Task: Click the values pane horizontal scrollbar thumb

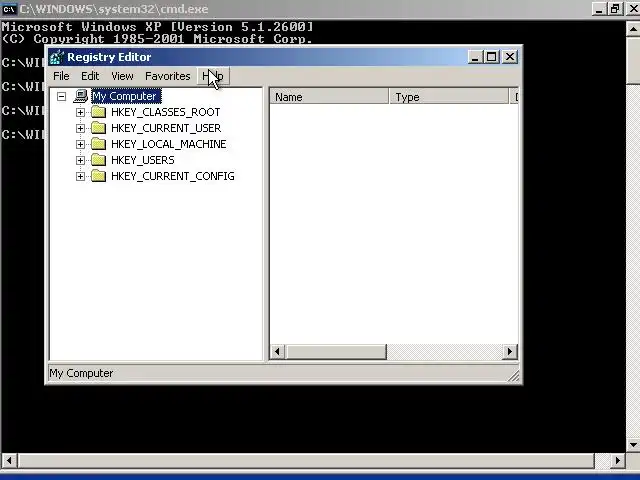Action: (x=336, y=351)
